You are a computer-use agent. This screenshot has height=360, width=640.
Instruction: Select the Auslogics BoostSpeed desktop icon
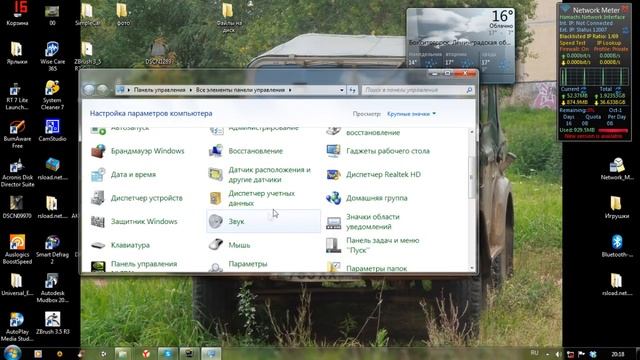point(17,249)
